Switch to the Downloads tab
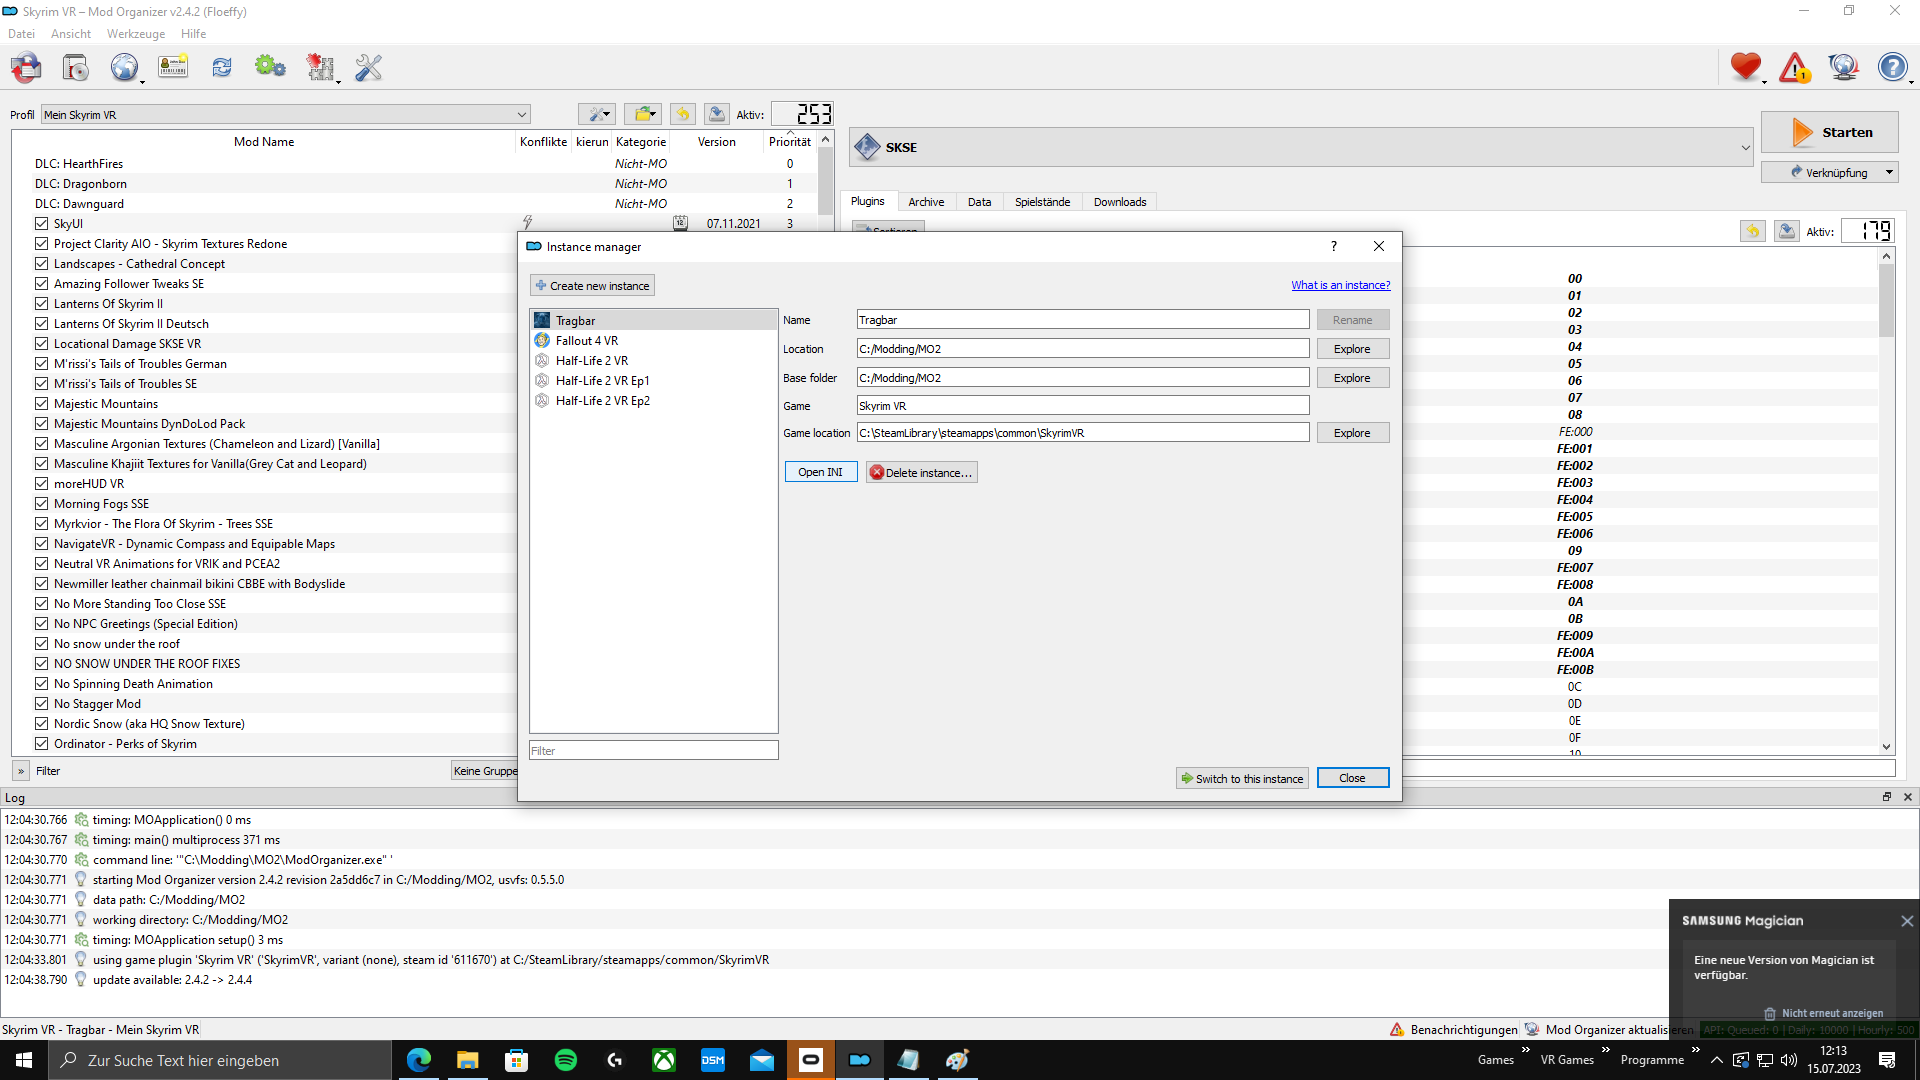Screen dimensions: 1920x1080 [1119, 202]
